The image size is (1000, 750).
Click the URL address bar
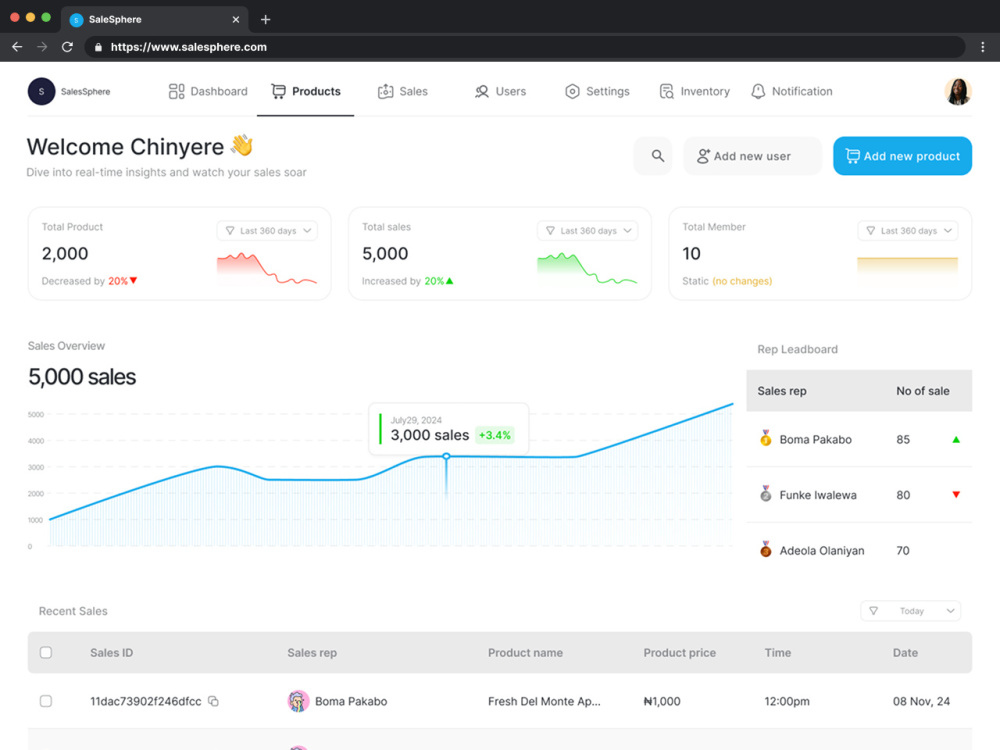tap(524, 47)
